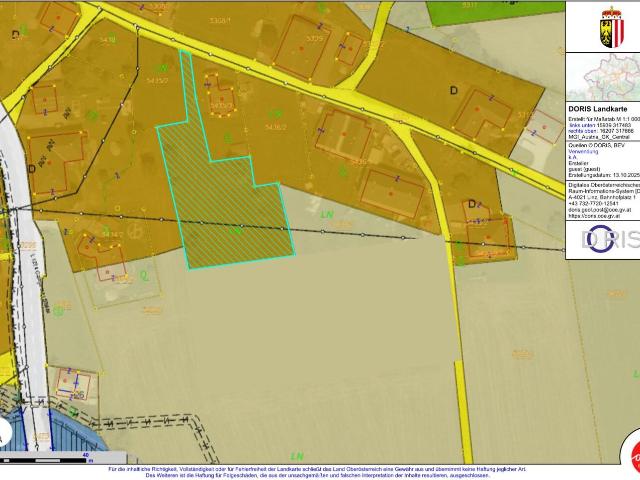The height and width of the screenshot is (480, 640).
Task: Click the D zoning label near top-left
Action: pos(16,33)
